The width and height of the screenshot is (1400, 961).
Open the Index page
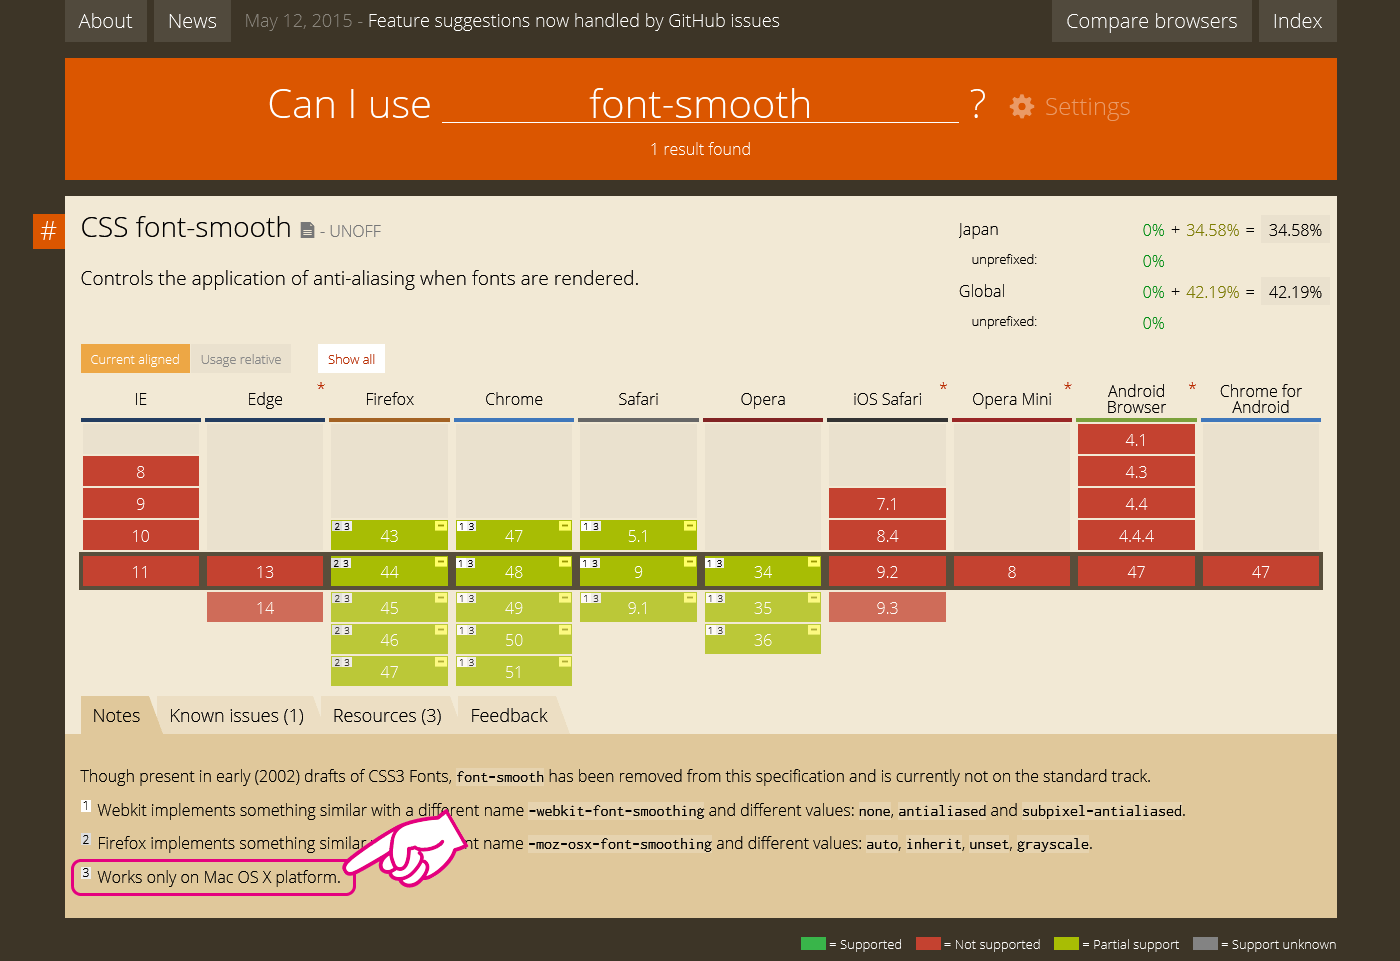pos(1297,21)
